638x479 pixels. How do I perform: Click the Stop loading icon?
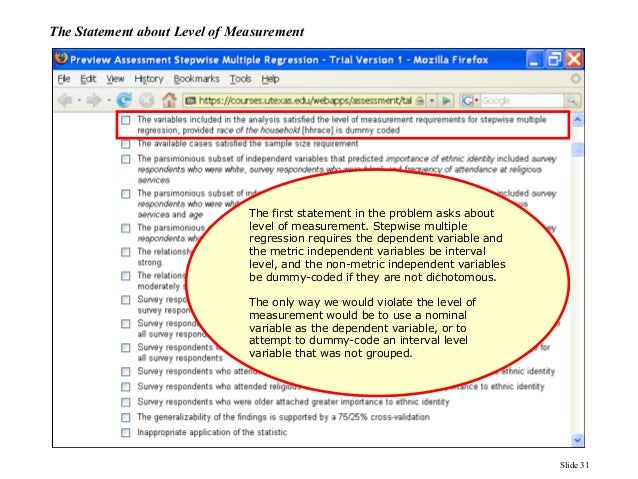point(146,100)
